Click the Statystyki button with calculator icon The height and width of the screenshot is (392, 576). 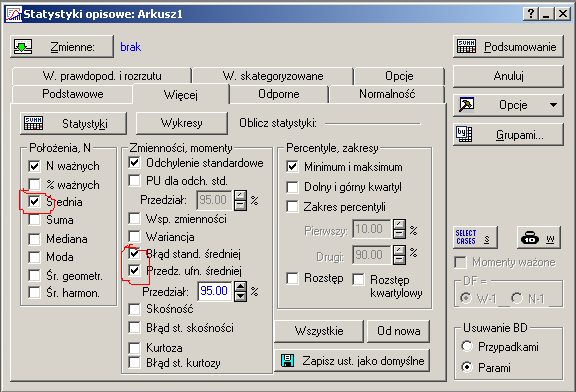[x=73, y=123]
